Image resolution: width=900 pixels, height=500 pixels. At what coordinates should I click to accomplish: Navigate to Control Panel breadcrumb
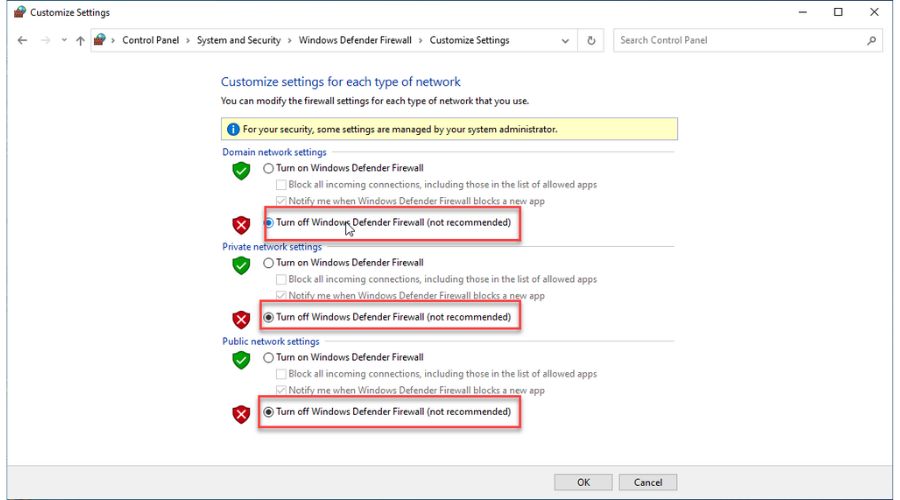[x=150, y=40]
